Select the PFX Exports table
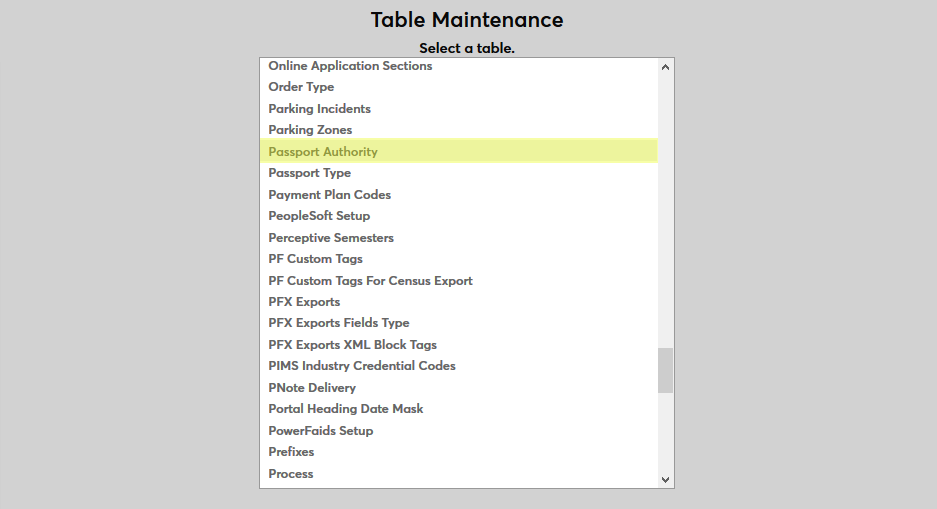 point(304,302)
